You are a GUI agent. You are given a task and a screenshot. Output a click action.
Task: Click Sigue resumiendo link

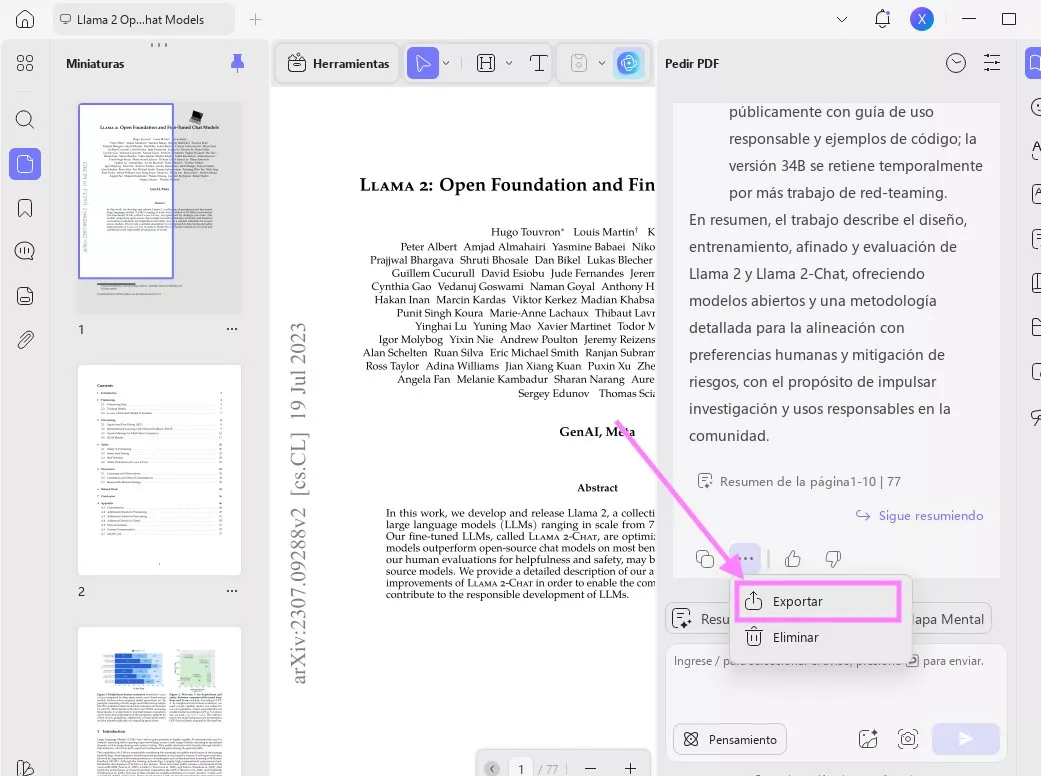click(920, 516)
